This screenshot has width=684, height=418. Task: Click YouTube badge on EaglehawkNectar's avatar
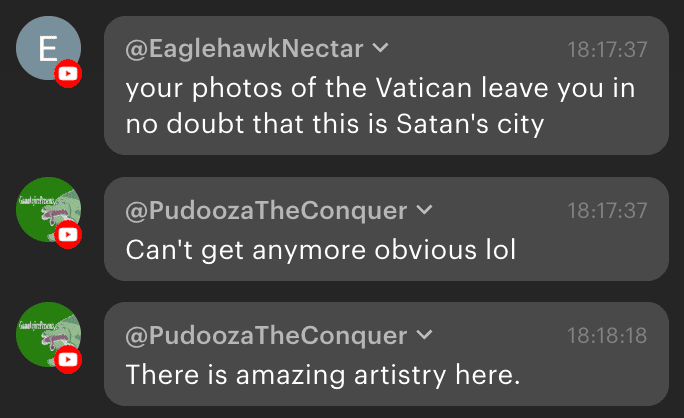(68, 74)
